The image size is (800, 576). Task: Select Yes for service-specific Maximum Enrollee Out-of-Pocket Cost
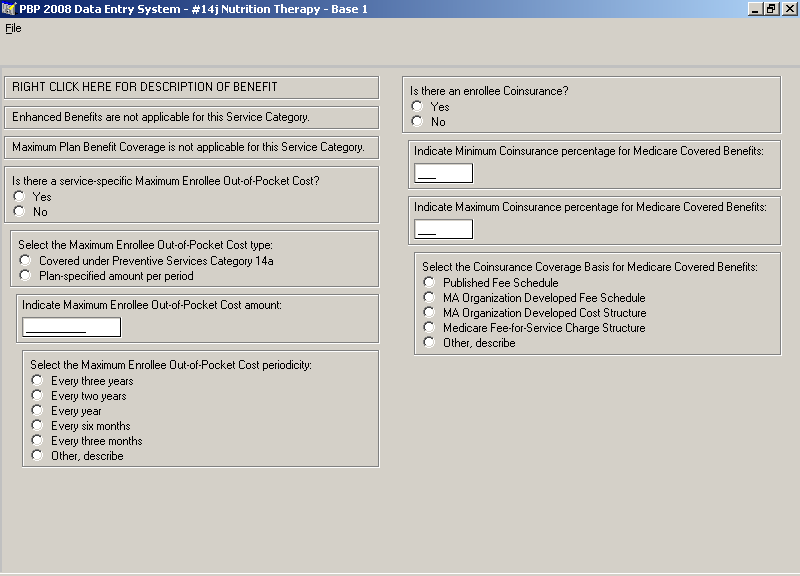tap(19, 196)
